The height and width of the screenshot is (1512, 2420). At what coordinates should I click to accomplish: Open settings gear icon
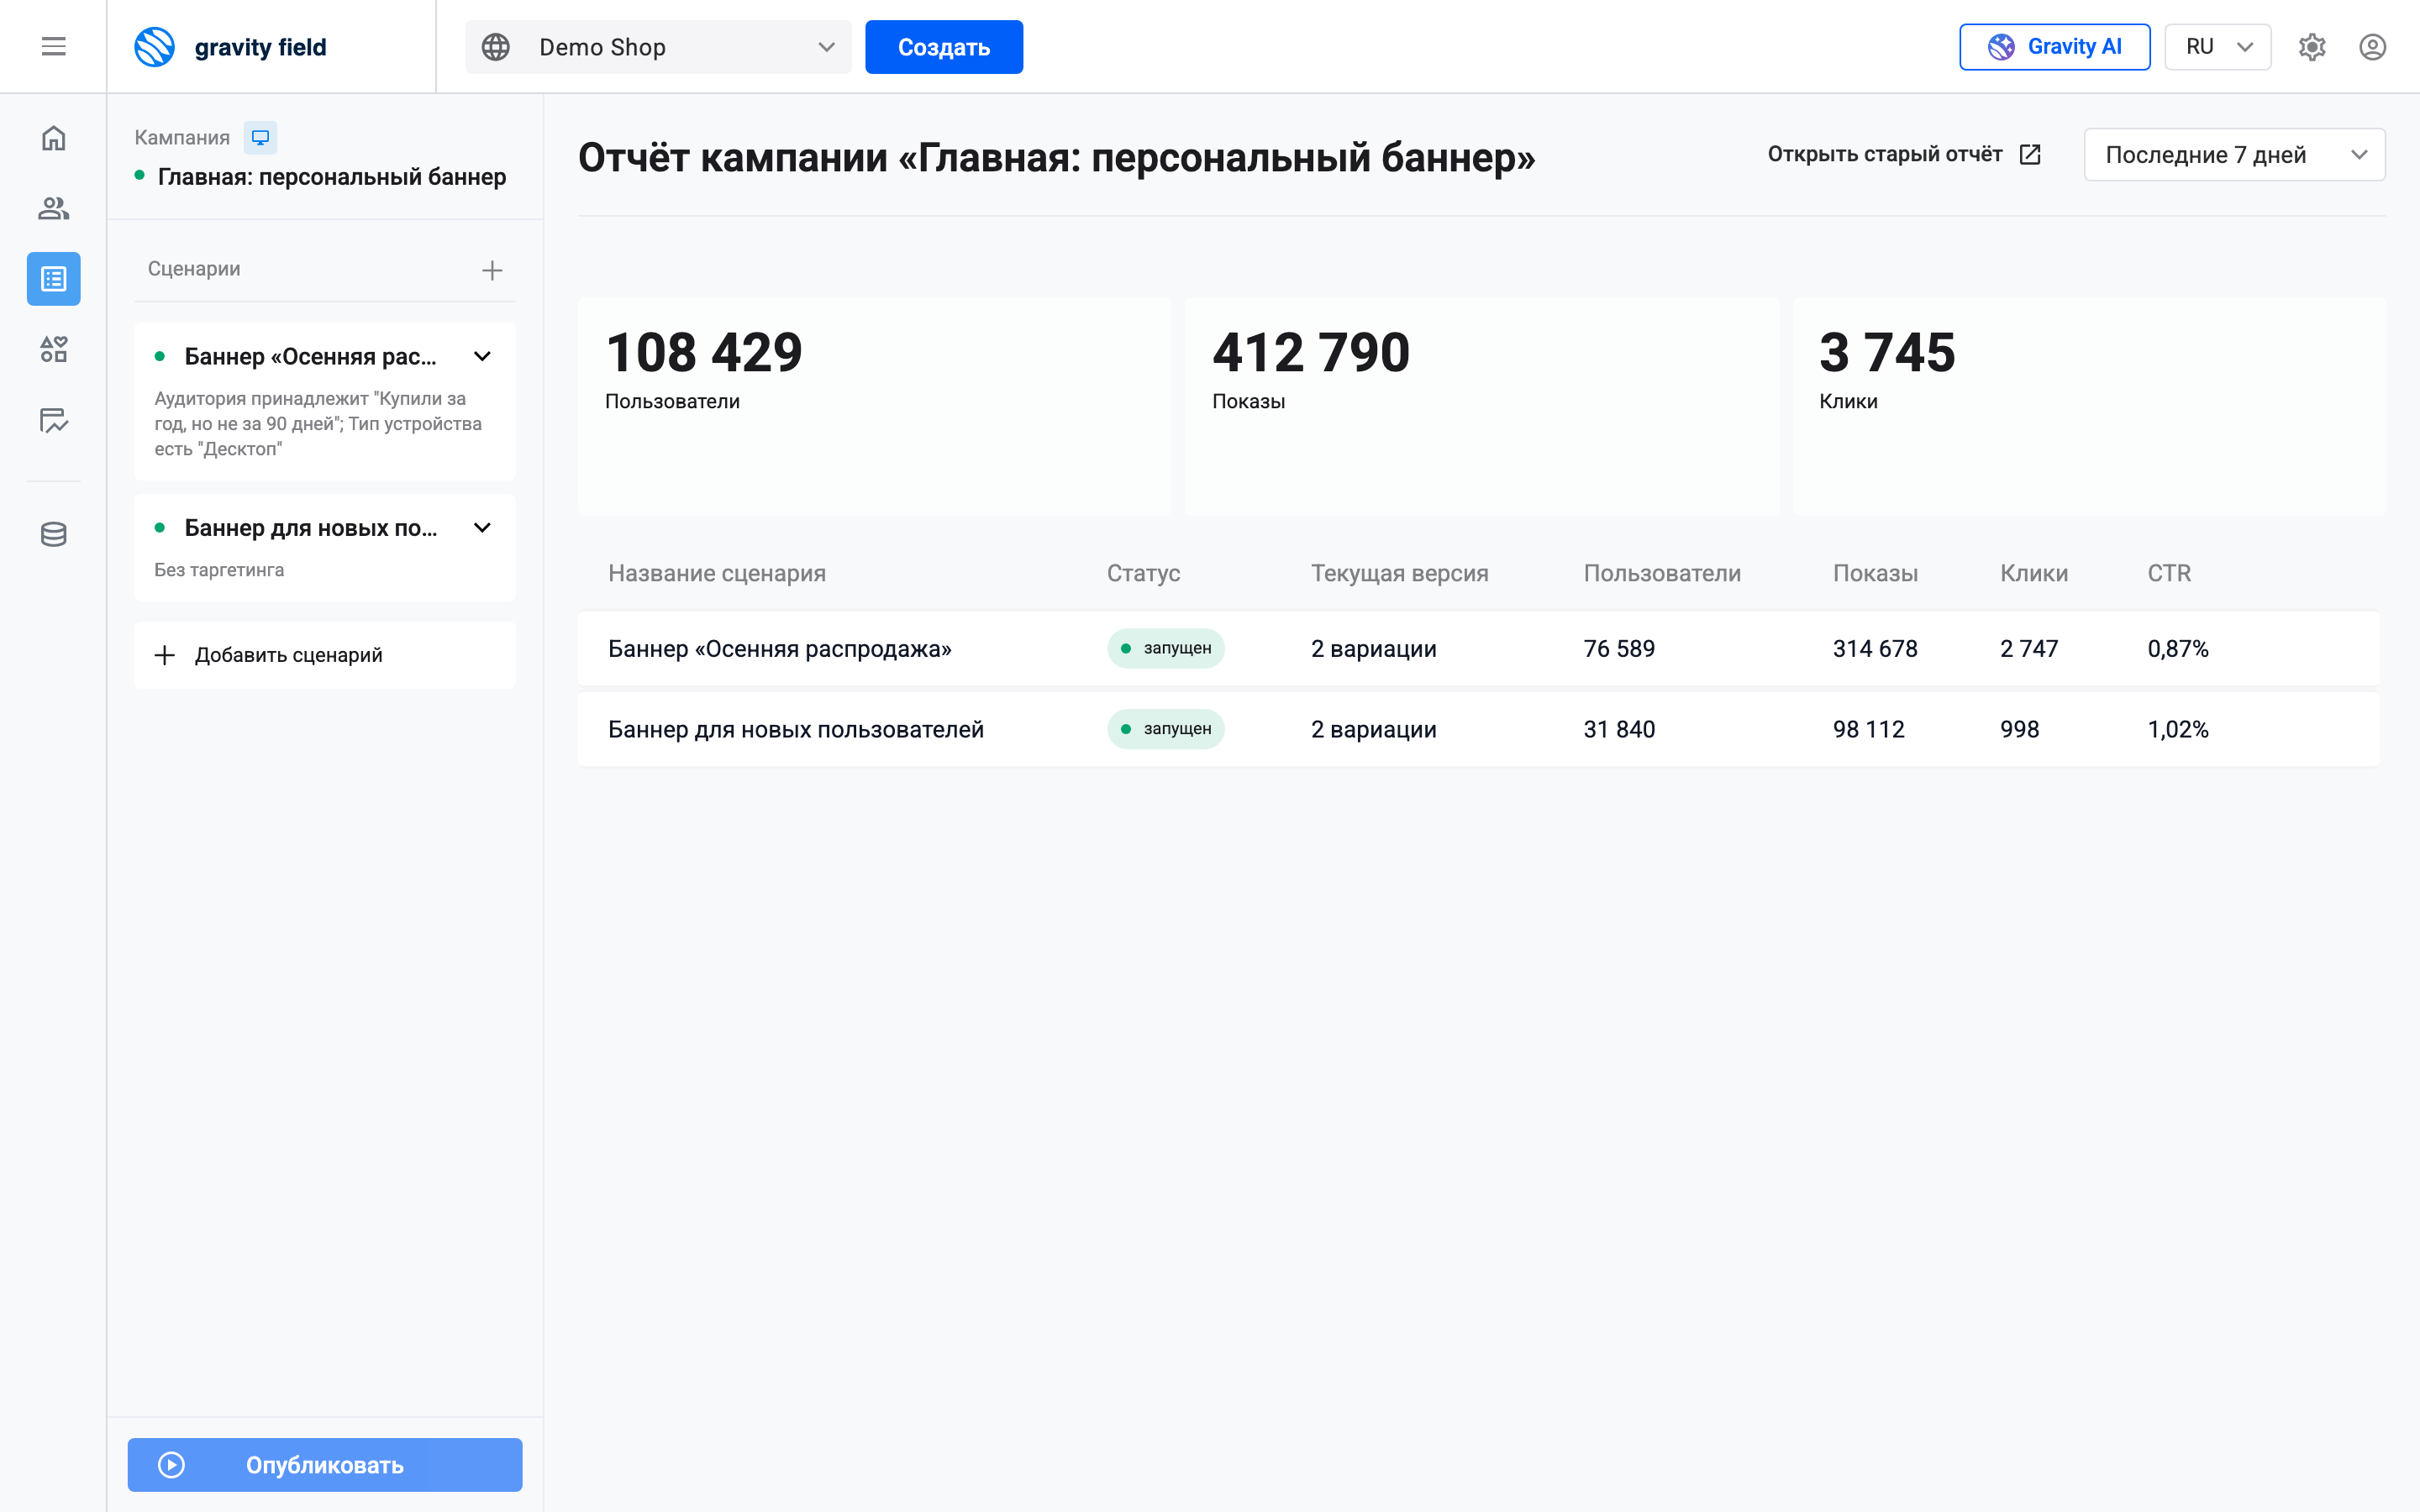pos(2312,47)
